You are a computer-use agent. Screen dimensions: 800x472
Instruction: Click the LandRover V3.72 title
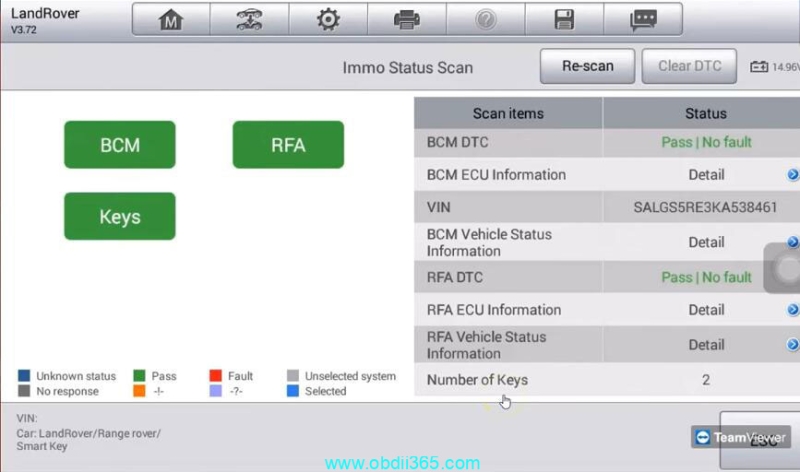(45, 20)
